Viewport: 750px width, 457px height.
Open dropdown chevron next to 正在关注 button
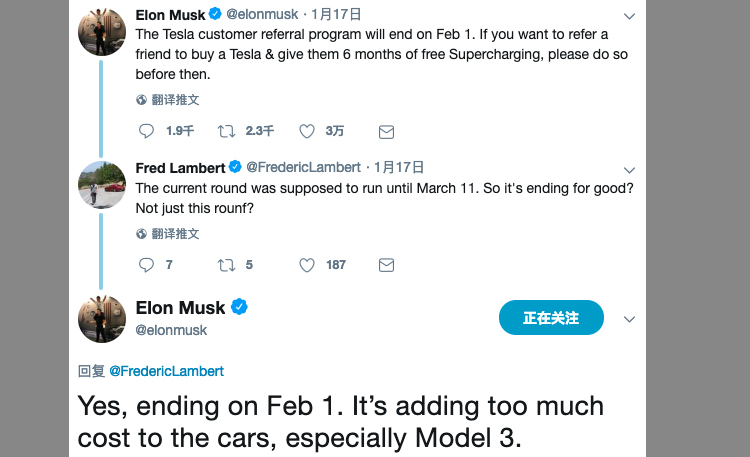pyautogui.click(x=629, y=319)
